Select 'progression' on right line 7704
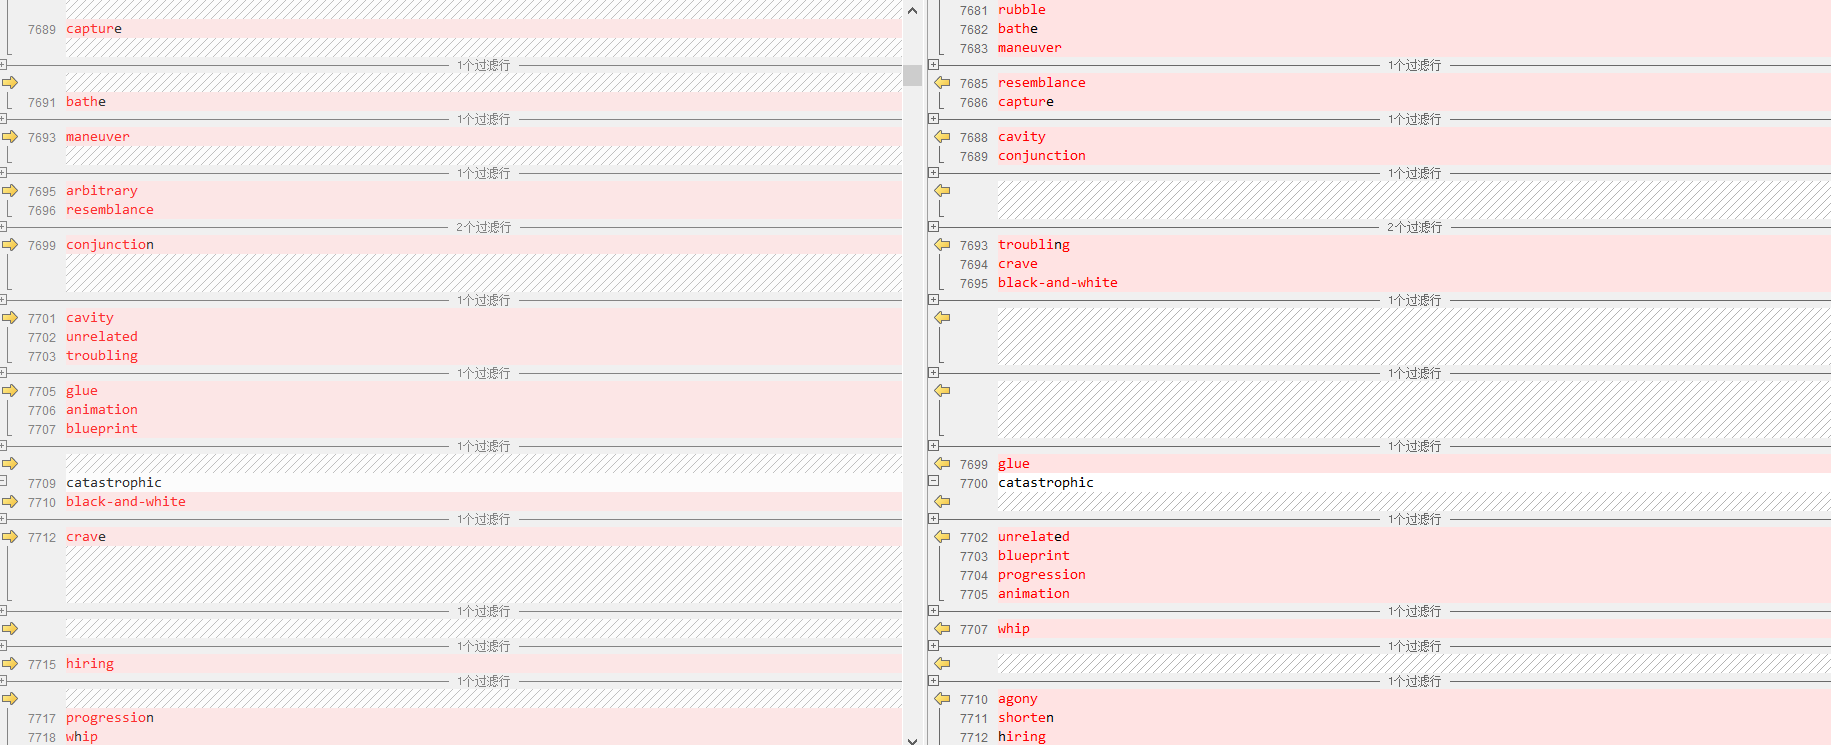Screen dimensions: 1831x745 click(x=1042, y=575)
